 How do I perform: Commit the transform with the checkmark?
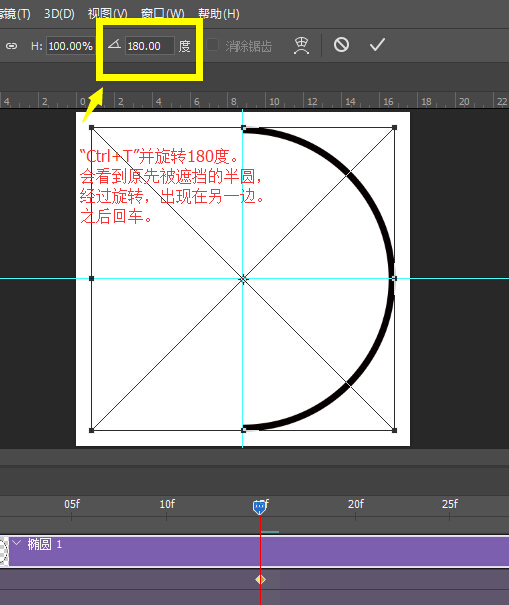click(x=377, y=45)
